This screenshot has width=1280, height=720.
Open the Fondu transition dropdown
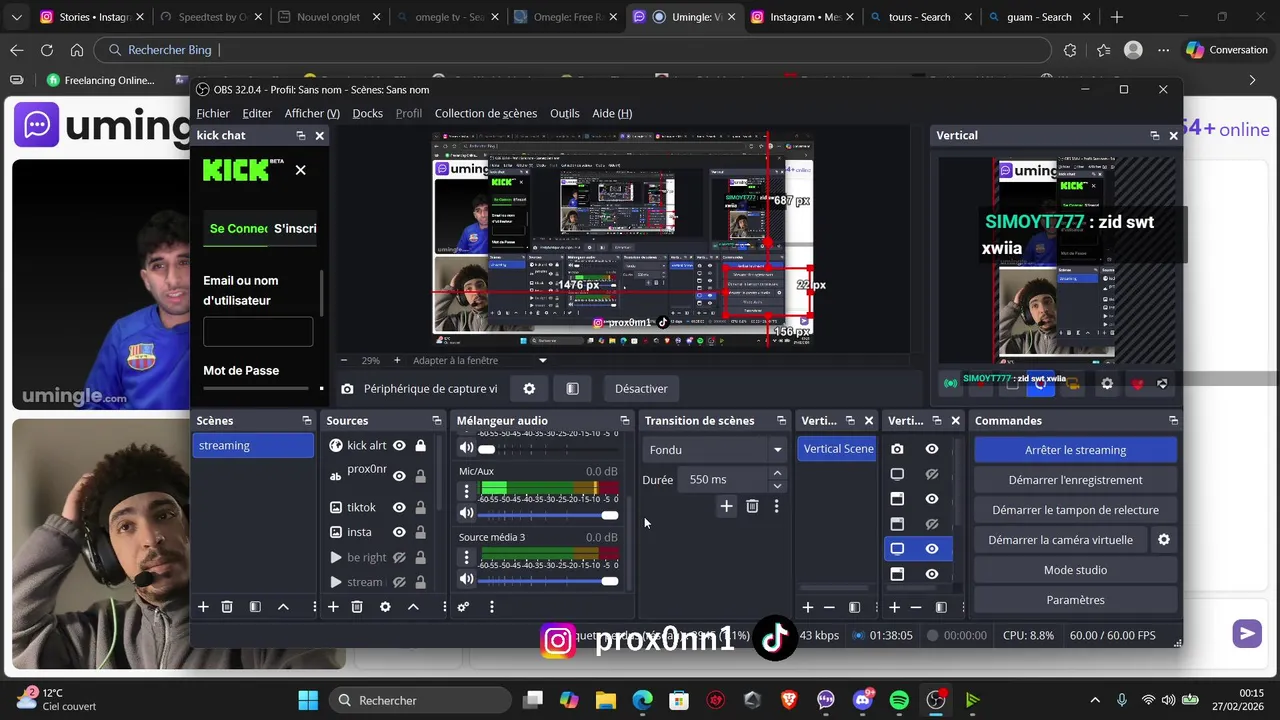715,450
